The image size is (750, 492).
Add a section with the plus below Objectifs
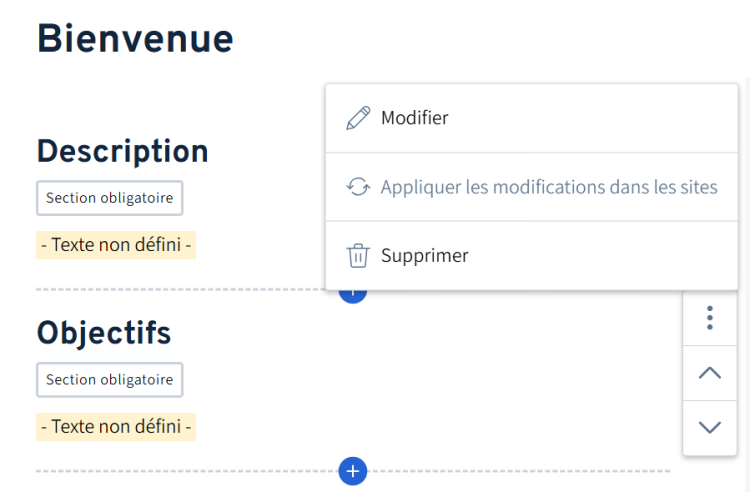click(353, 470)
